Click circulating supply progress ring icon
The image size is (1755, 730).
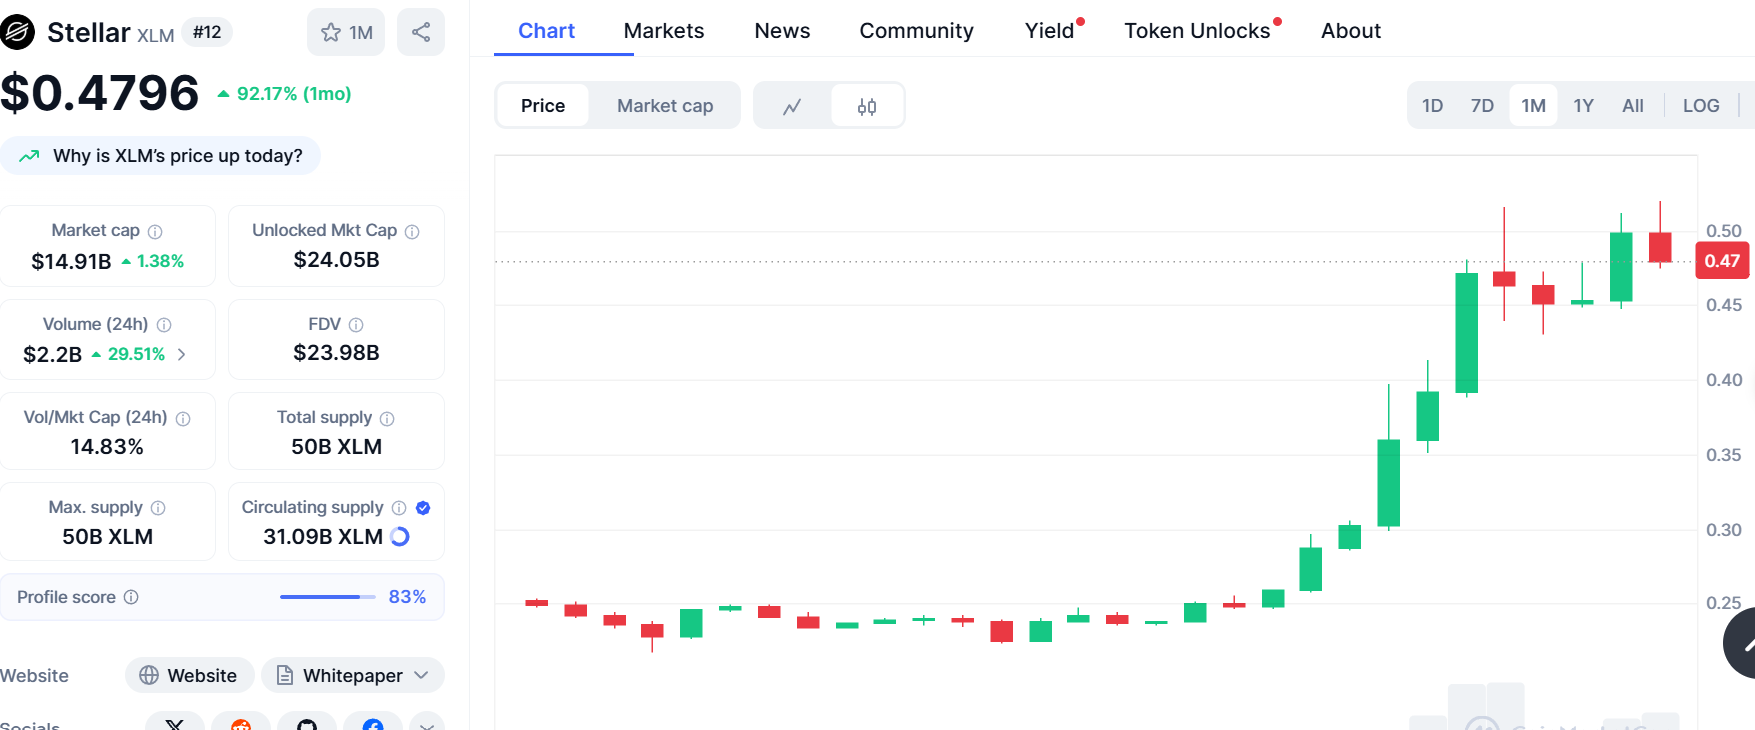pos(400,537)
